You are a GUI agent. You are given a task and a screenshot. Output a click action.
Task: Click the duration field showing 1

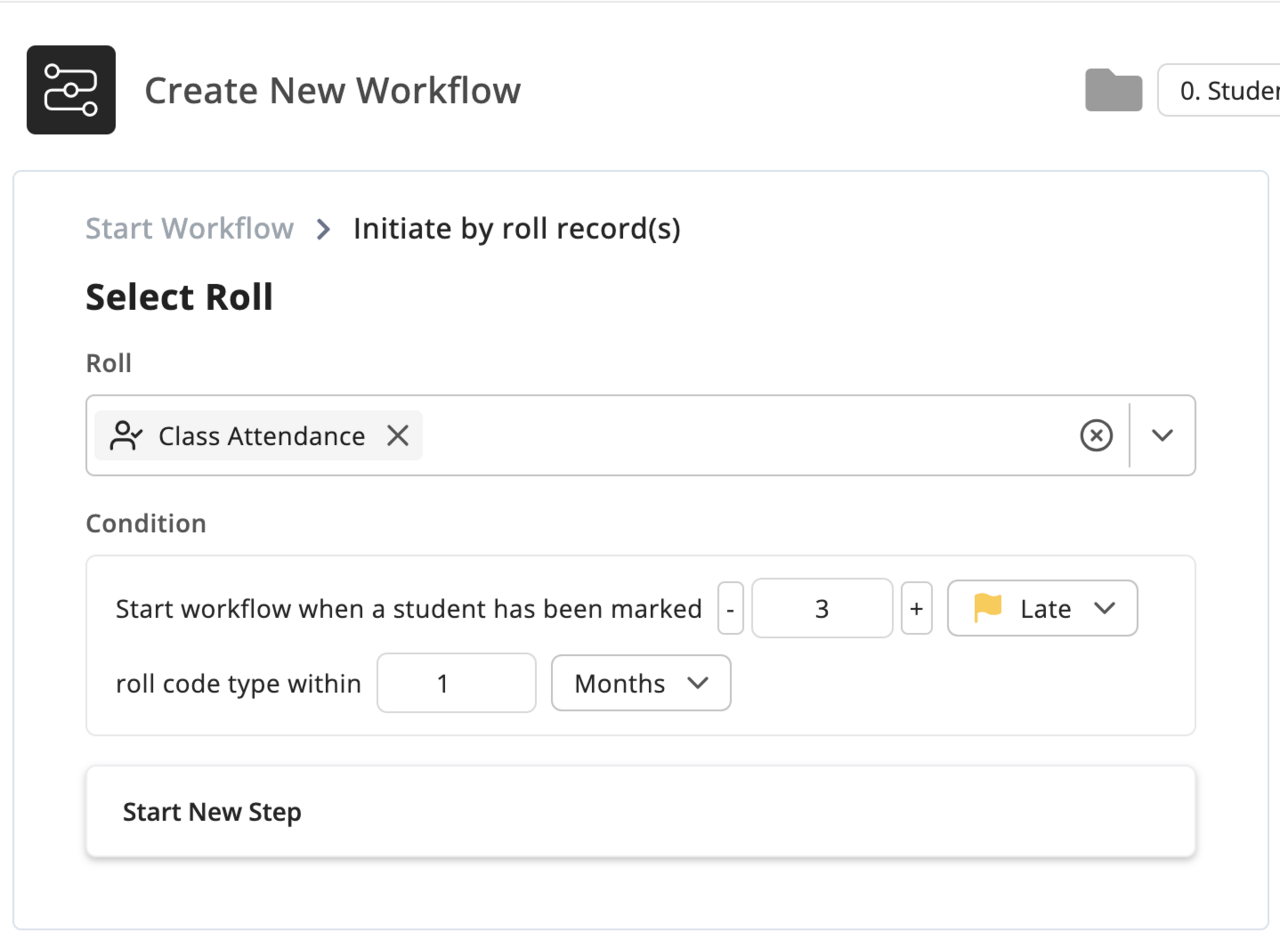(x=456, y=683)
